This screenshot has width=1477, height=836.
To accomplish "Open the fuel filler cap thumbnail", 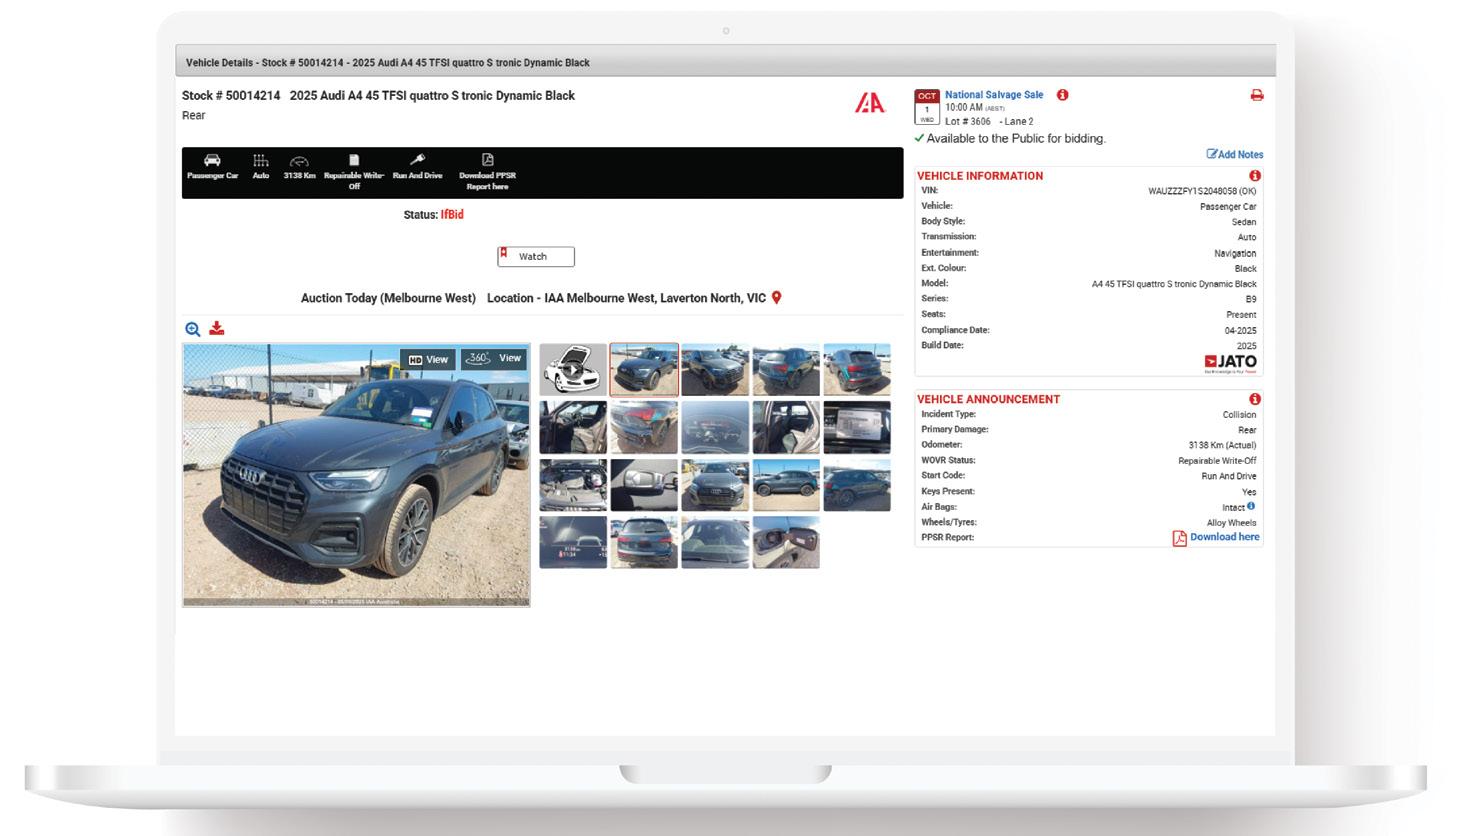I will click(x=786, y=542).
